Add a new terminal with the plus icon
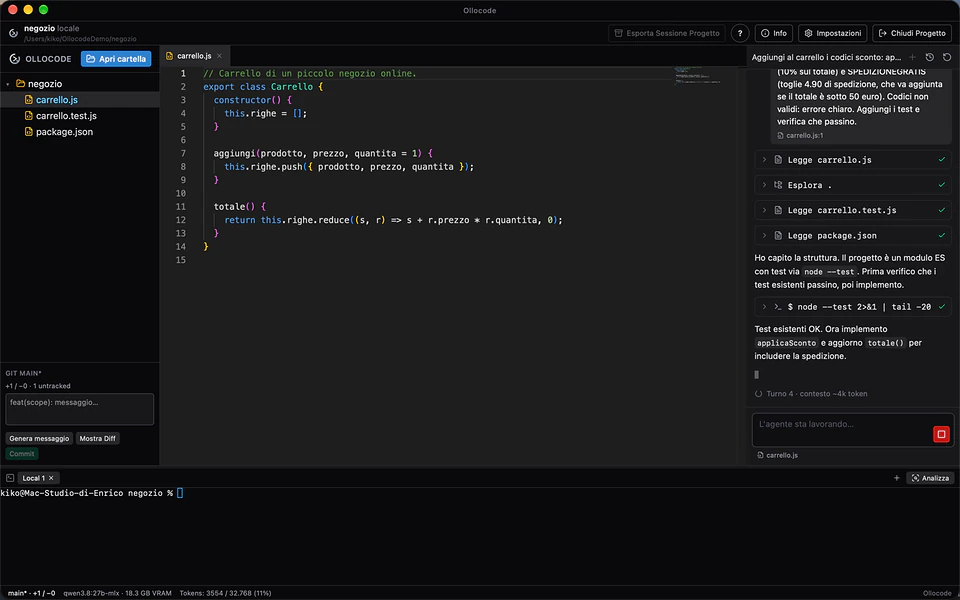The height and width of the screenshot is (600, 960). pyautogui.click(x=896, y=478)
